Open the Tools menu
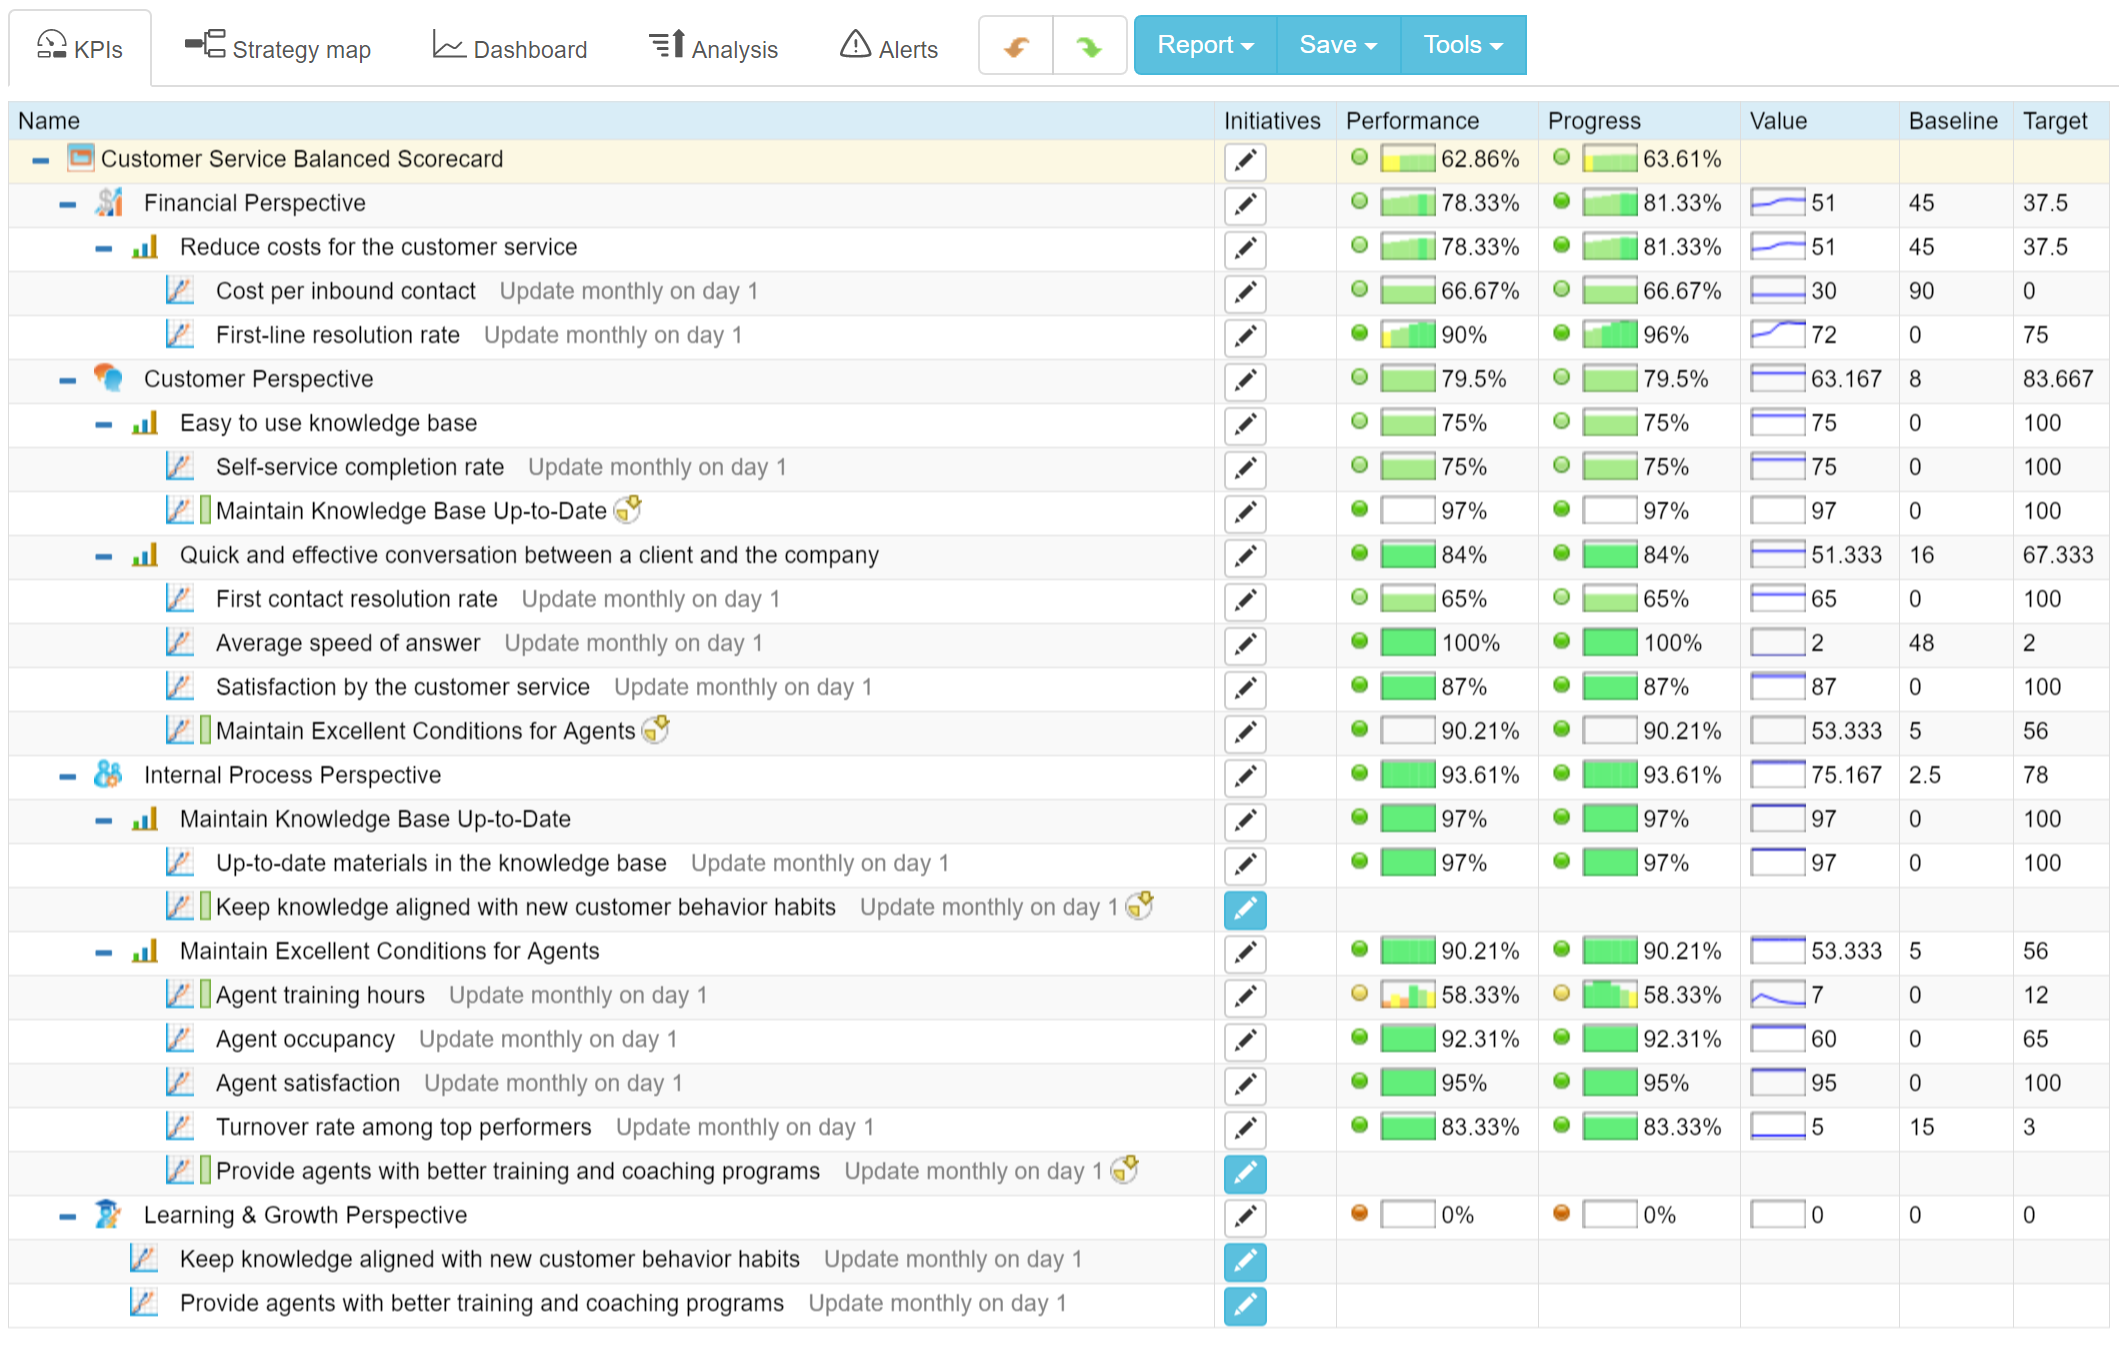Viewport: 2122px width, 1346px height. tap(1461, 44)
